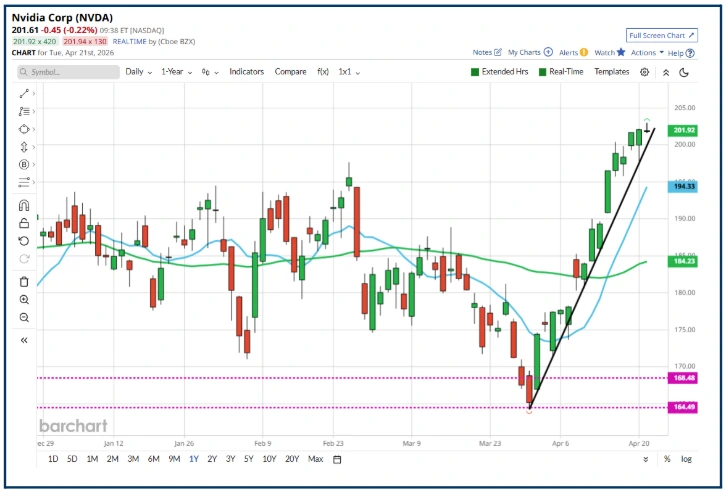Open the Daily period dropdown
726x492 pixels.
pyautogui.click(x=138, y=72)
